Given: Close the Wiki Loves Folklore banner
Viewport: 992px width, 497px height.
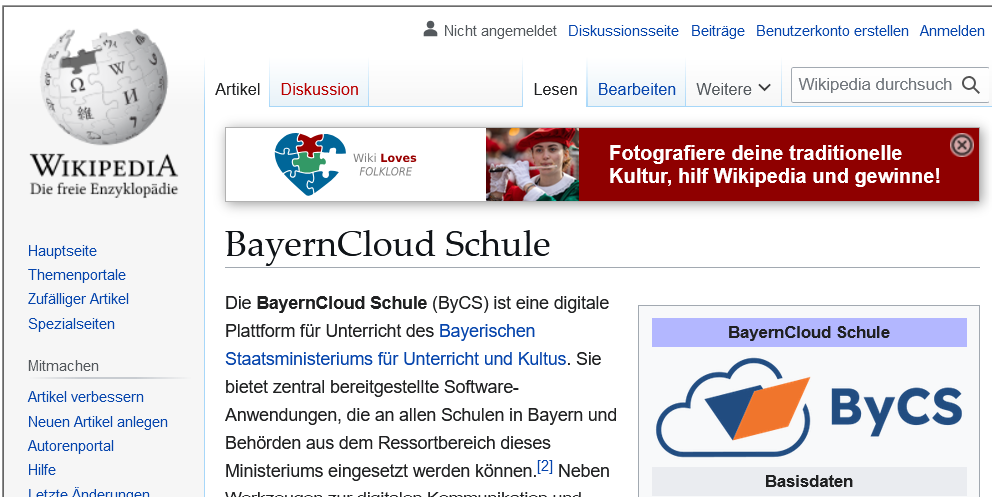Looking at the screenshot, I should 962,145.
